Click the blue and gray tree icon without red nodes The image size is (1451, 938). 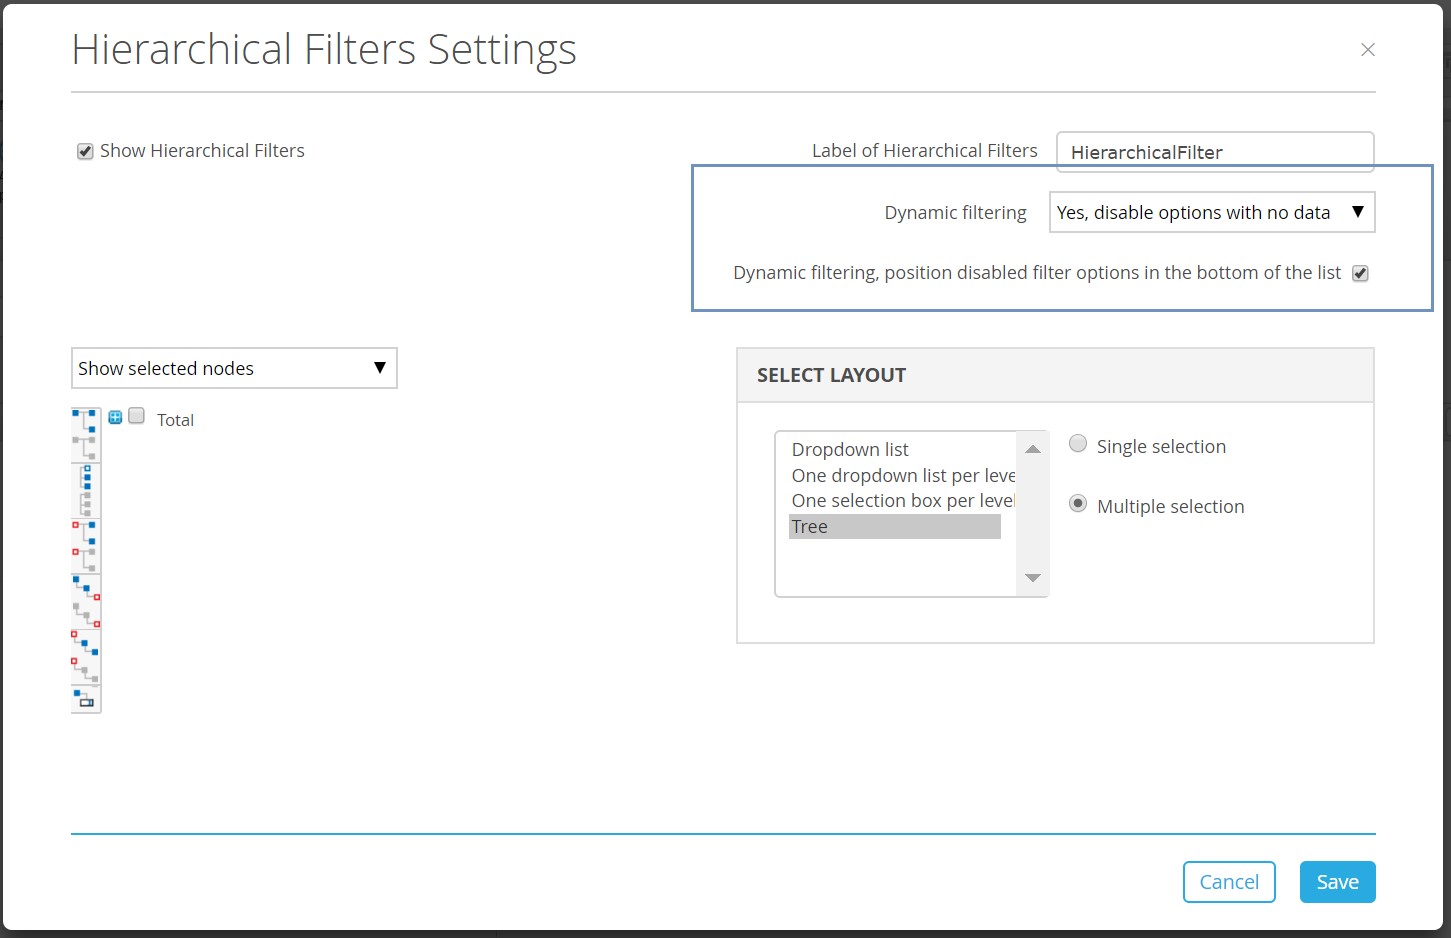(x=86, y=435)
